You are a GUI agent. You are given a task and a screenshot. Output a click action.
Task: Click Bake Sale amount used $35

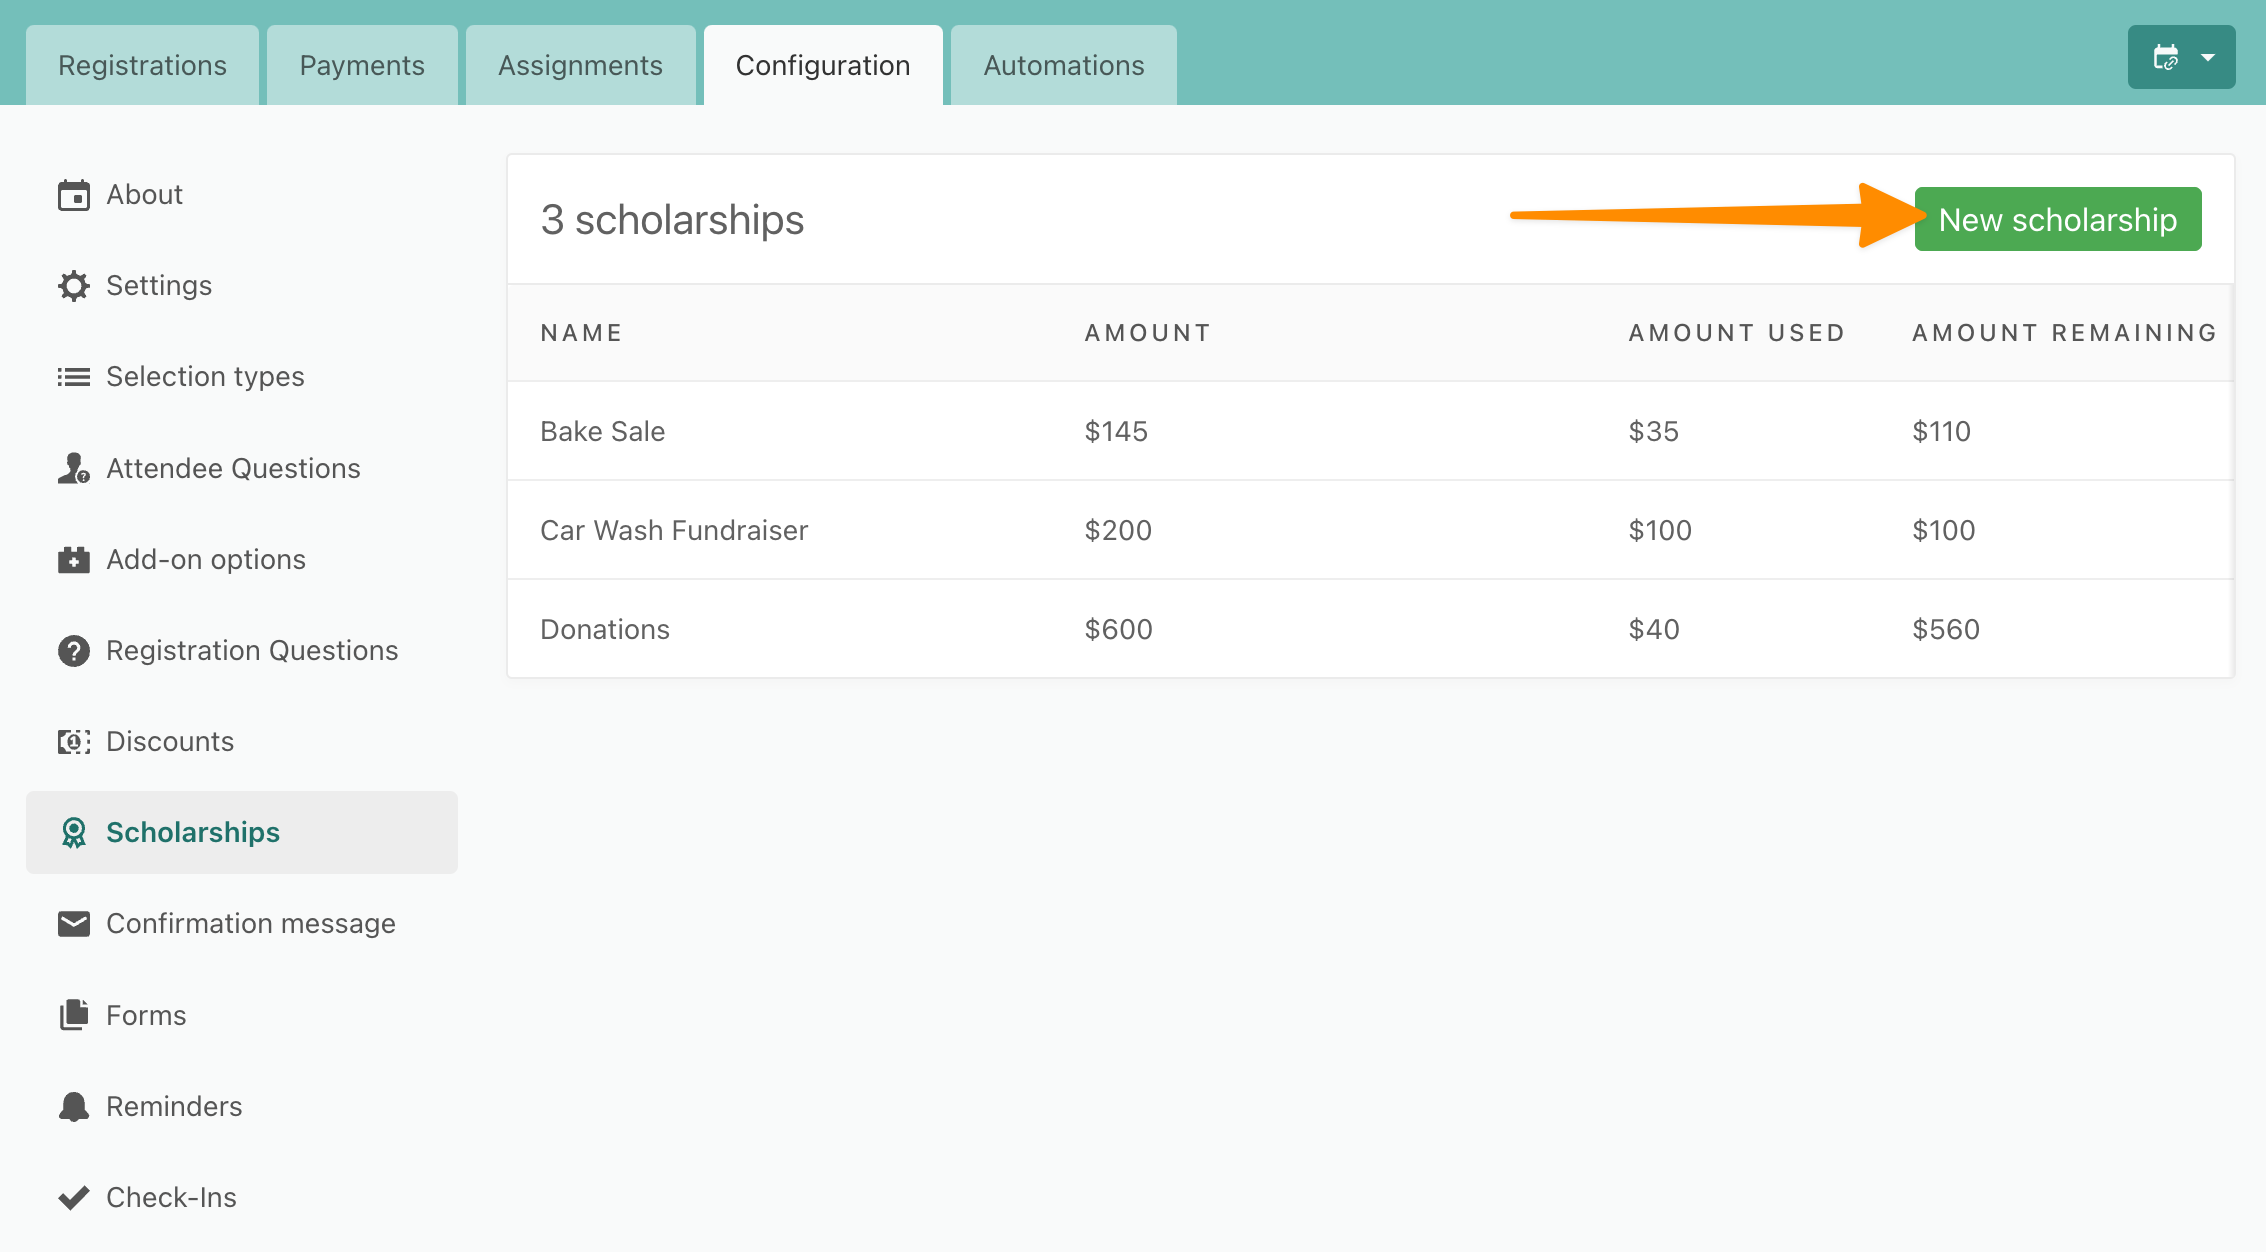coord(1654,431)
